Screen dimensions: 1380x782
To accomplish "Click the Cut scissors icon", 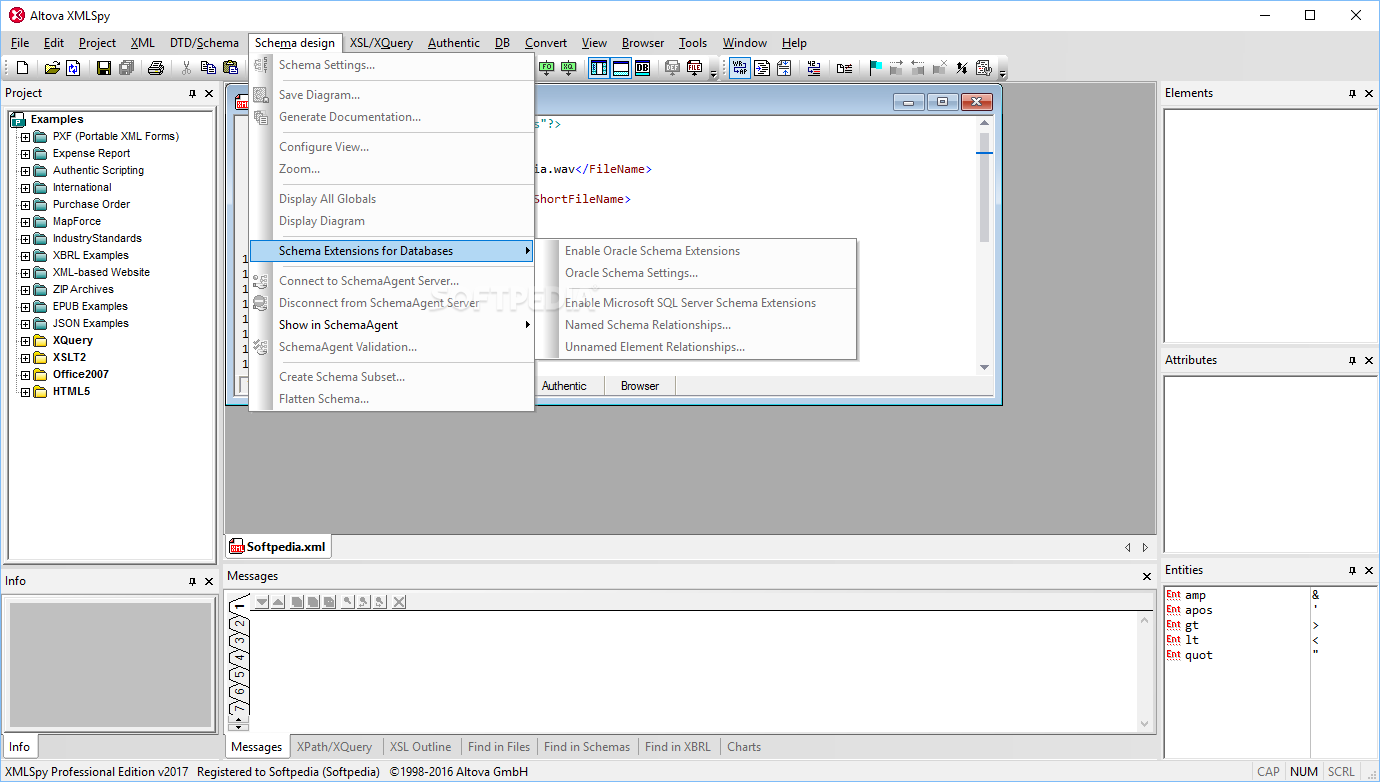I will tap(186, 68).
